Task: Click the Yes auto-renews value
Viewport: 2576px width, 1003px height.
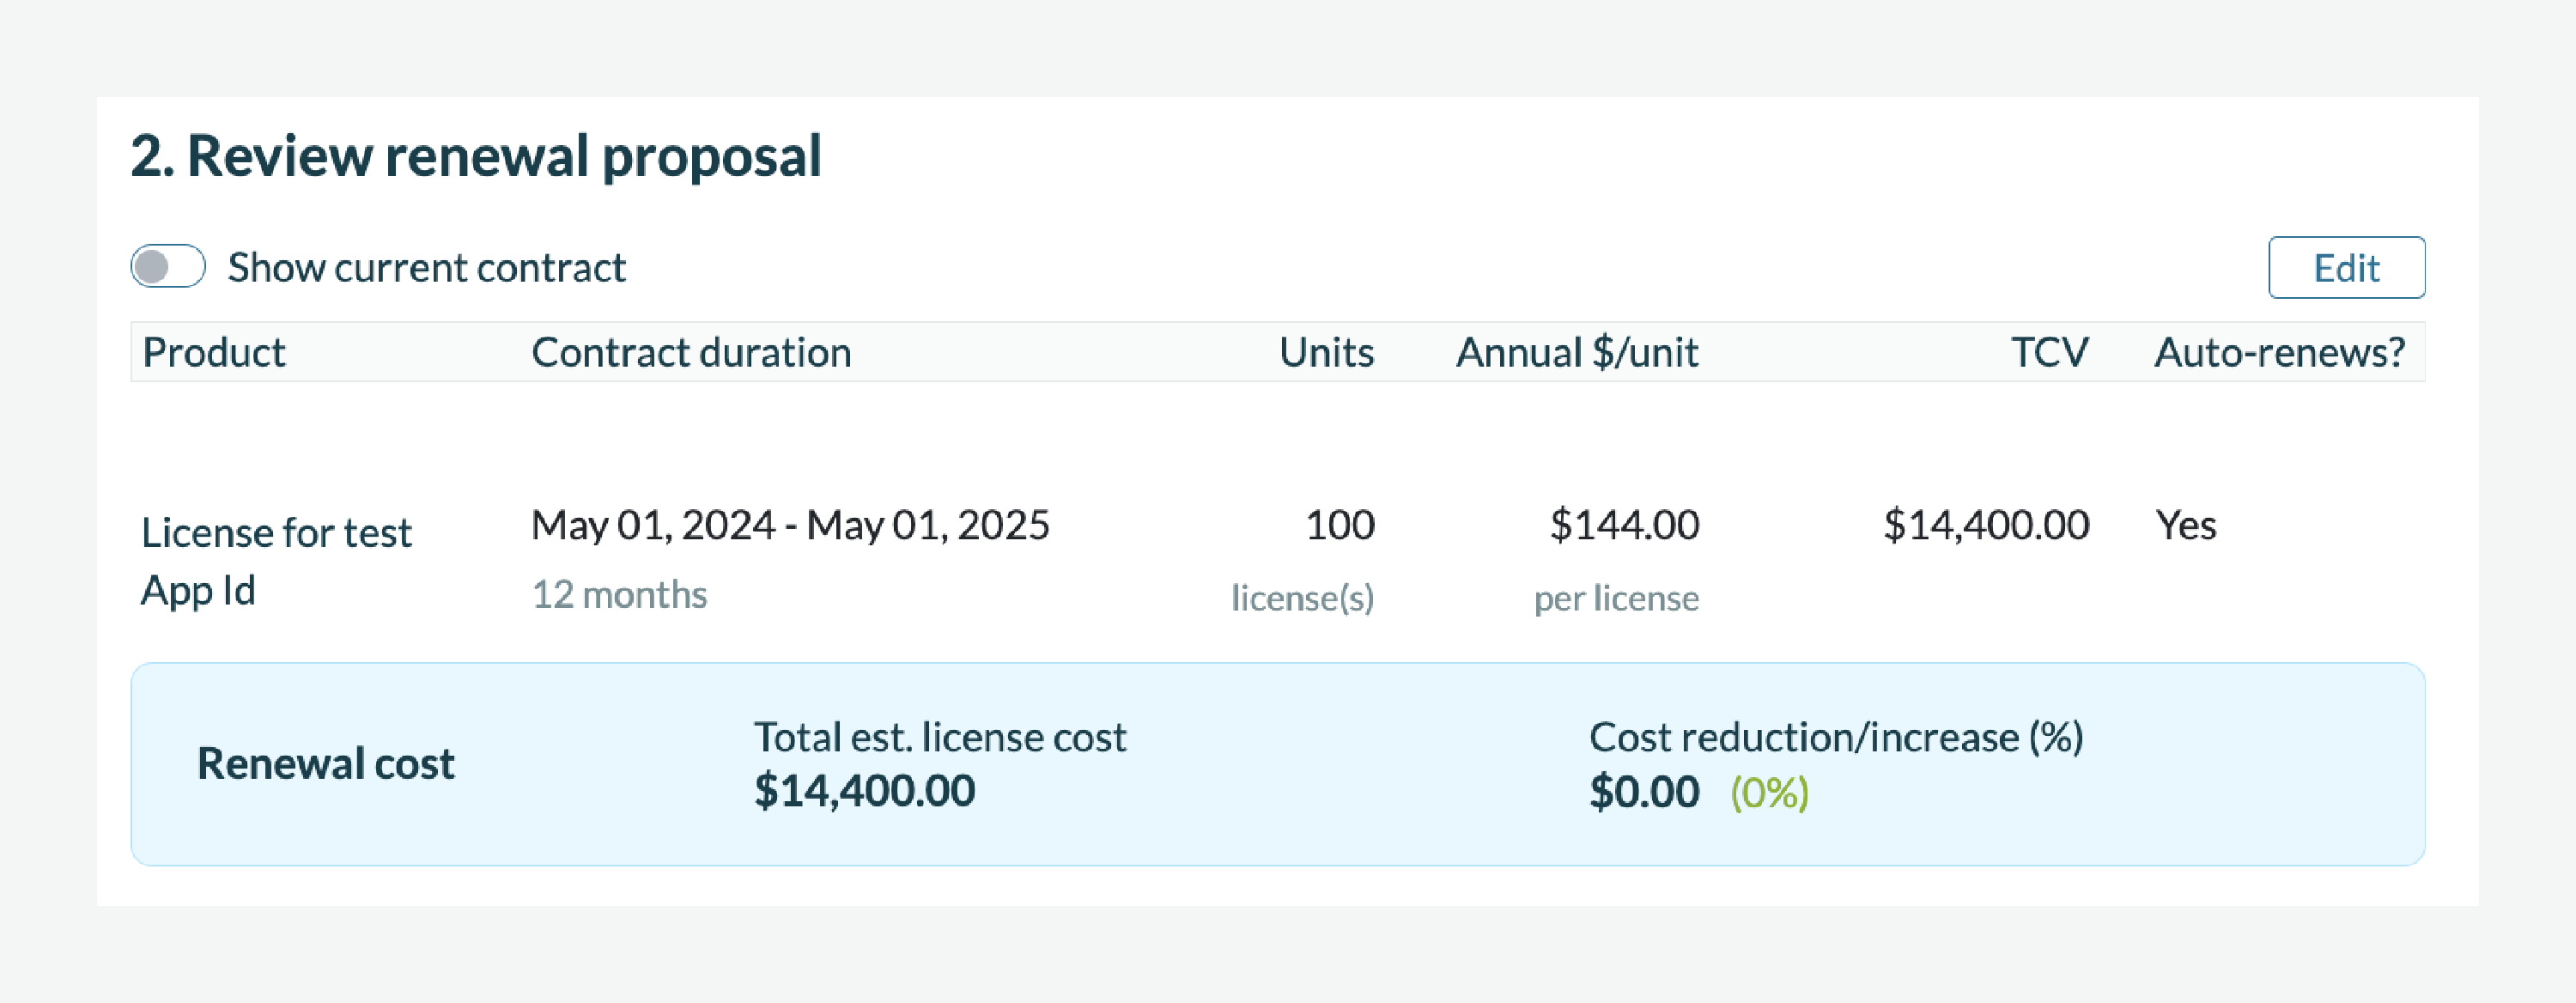Action: [2185, 525]
